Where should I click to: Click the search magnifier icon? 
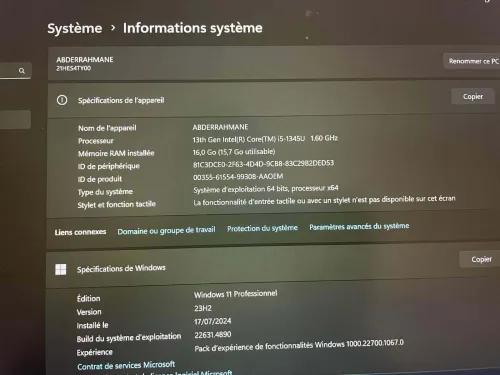22,71
